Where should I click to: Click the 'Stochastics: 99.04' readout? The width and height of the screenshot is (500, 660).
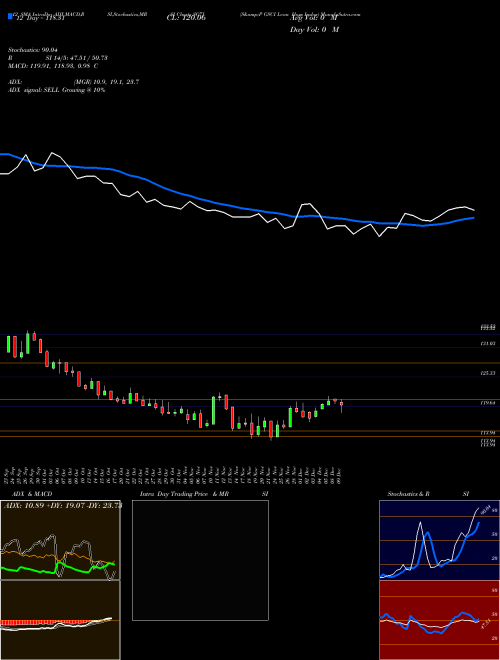32,50
